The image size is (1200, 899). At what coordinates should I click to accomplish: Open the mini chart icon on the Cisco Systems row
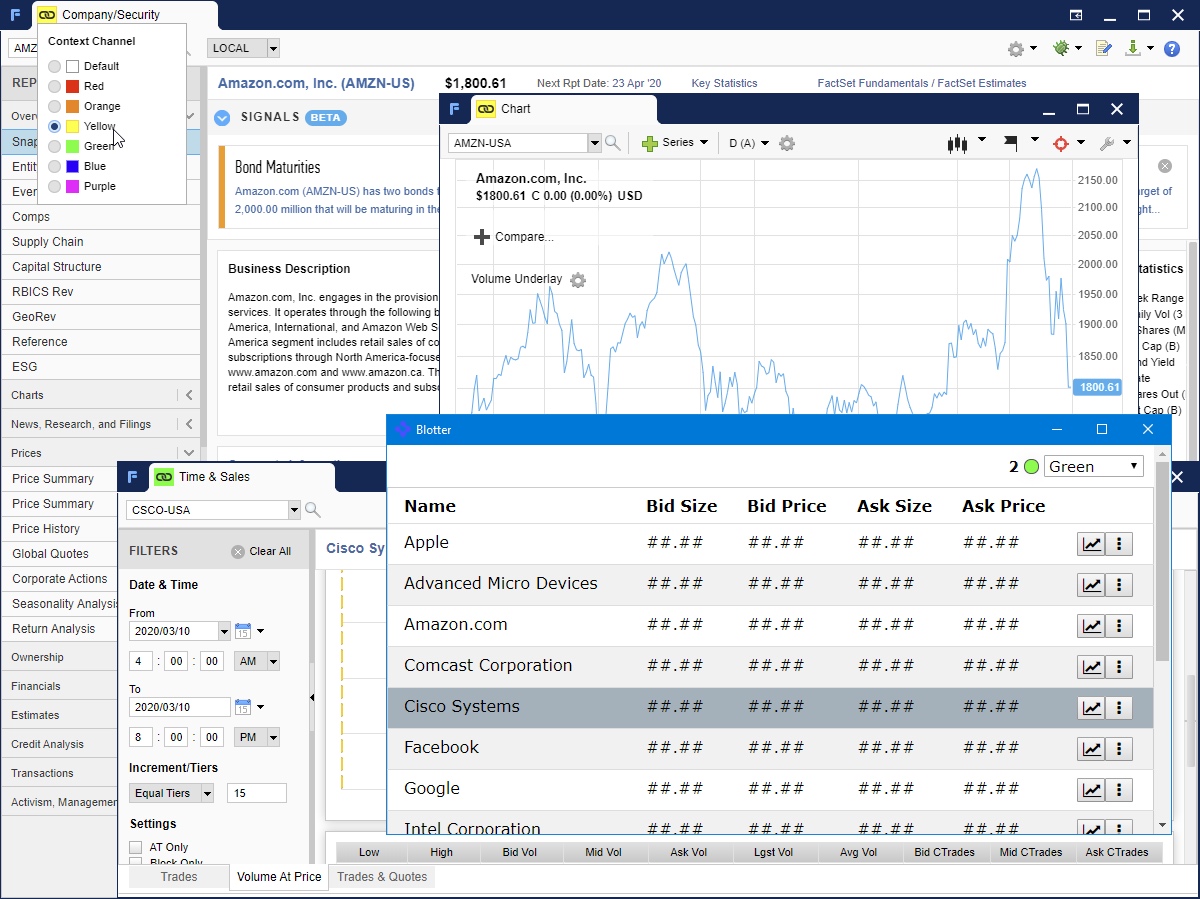pyautogui.click(x=1092, y=707)
